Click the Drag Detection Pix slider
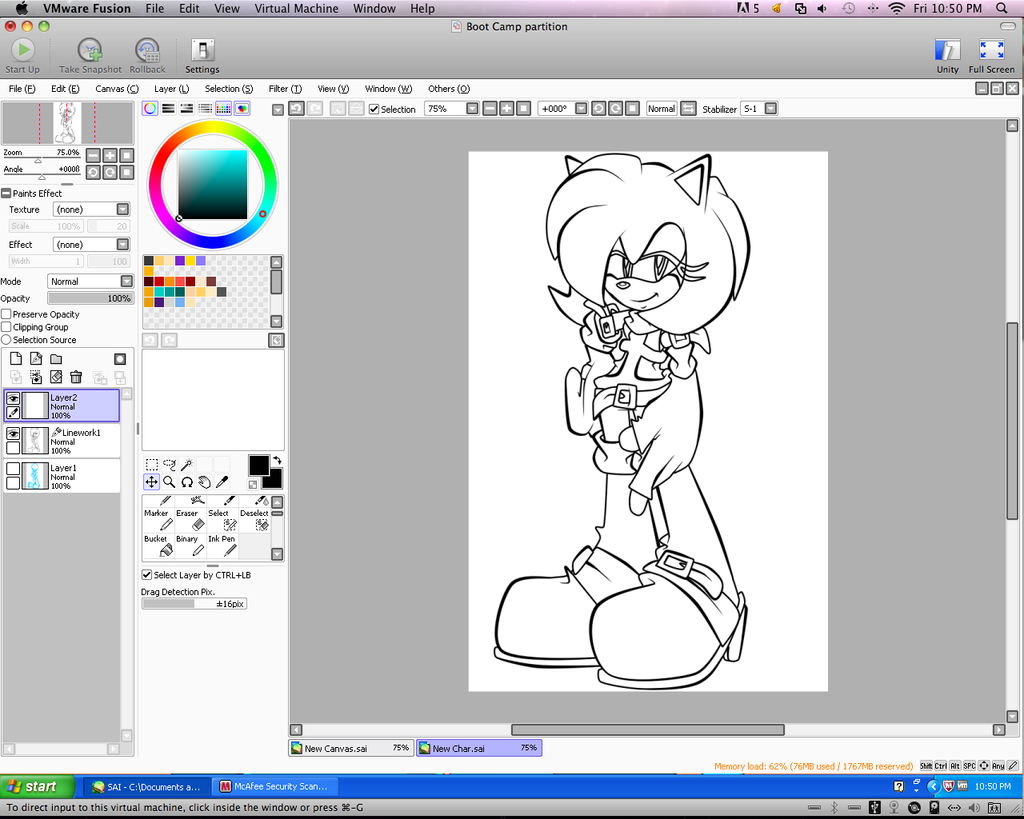The height and width of the screenshot is (819, 1024). pyautogui.click(x=194, y=603)
